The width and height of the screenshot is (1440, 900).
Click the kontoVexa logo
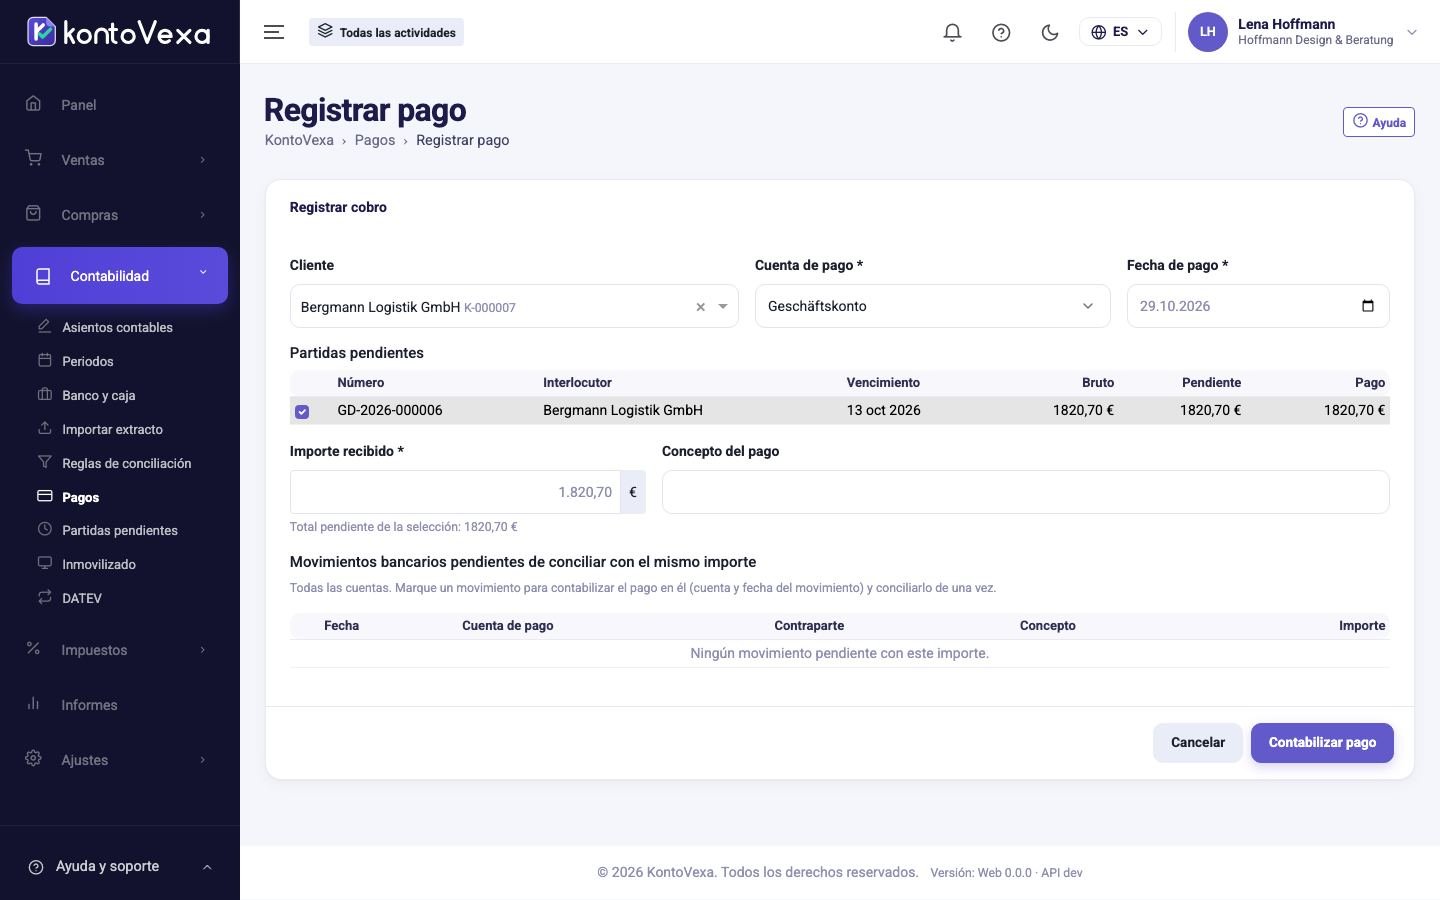(x=119, y=32)
